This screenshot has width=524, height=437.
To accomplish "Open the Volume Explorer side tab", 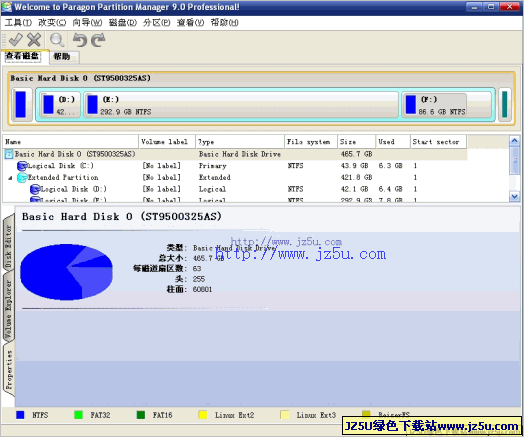I will (8, 308).
